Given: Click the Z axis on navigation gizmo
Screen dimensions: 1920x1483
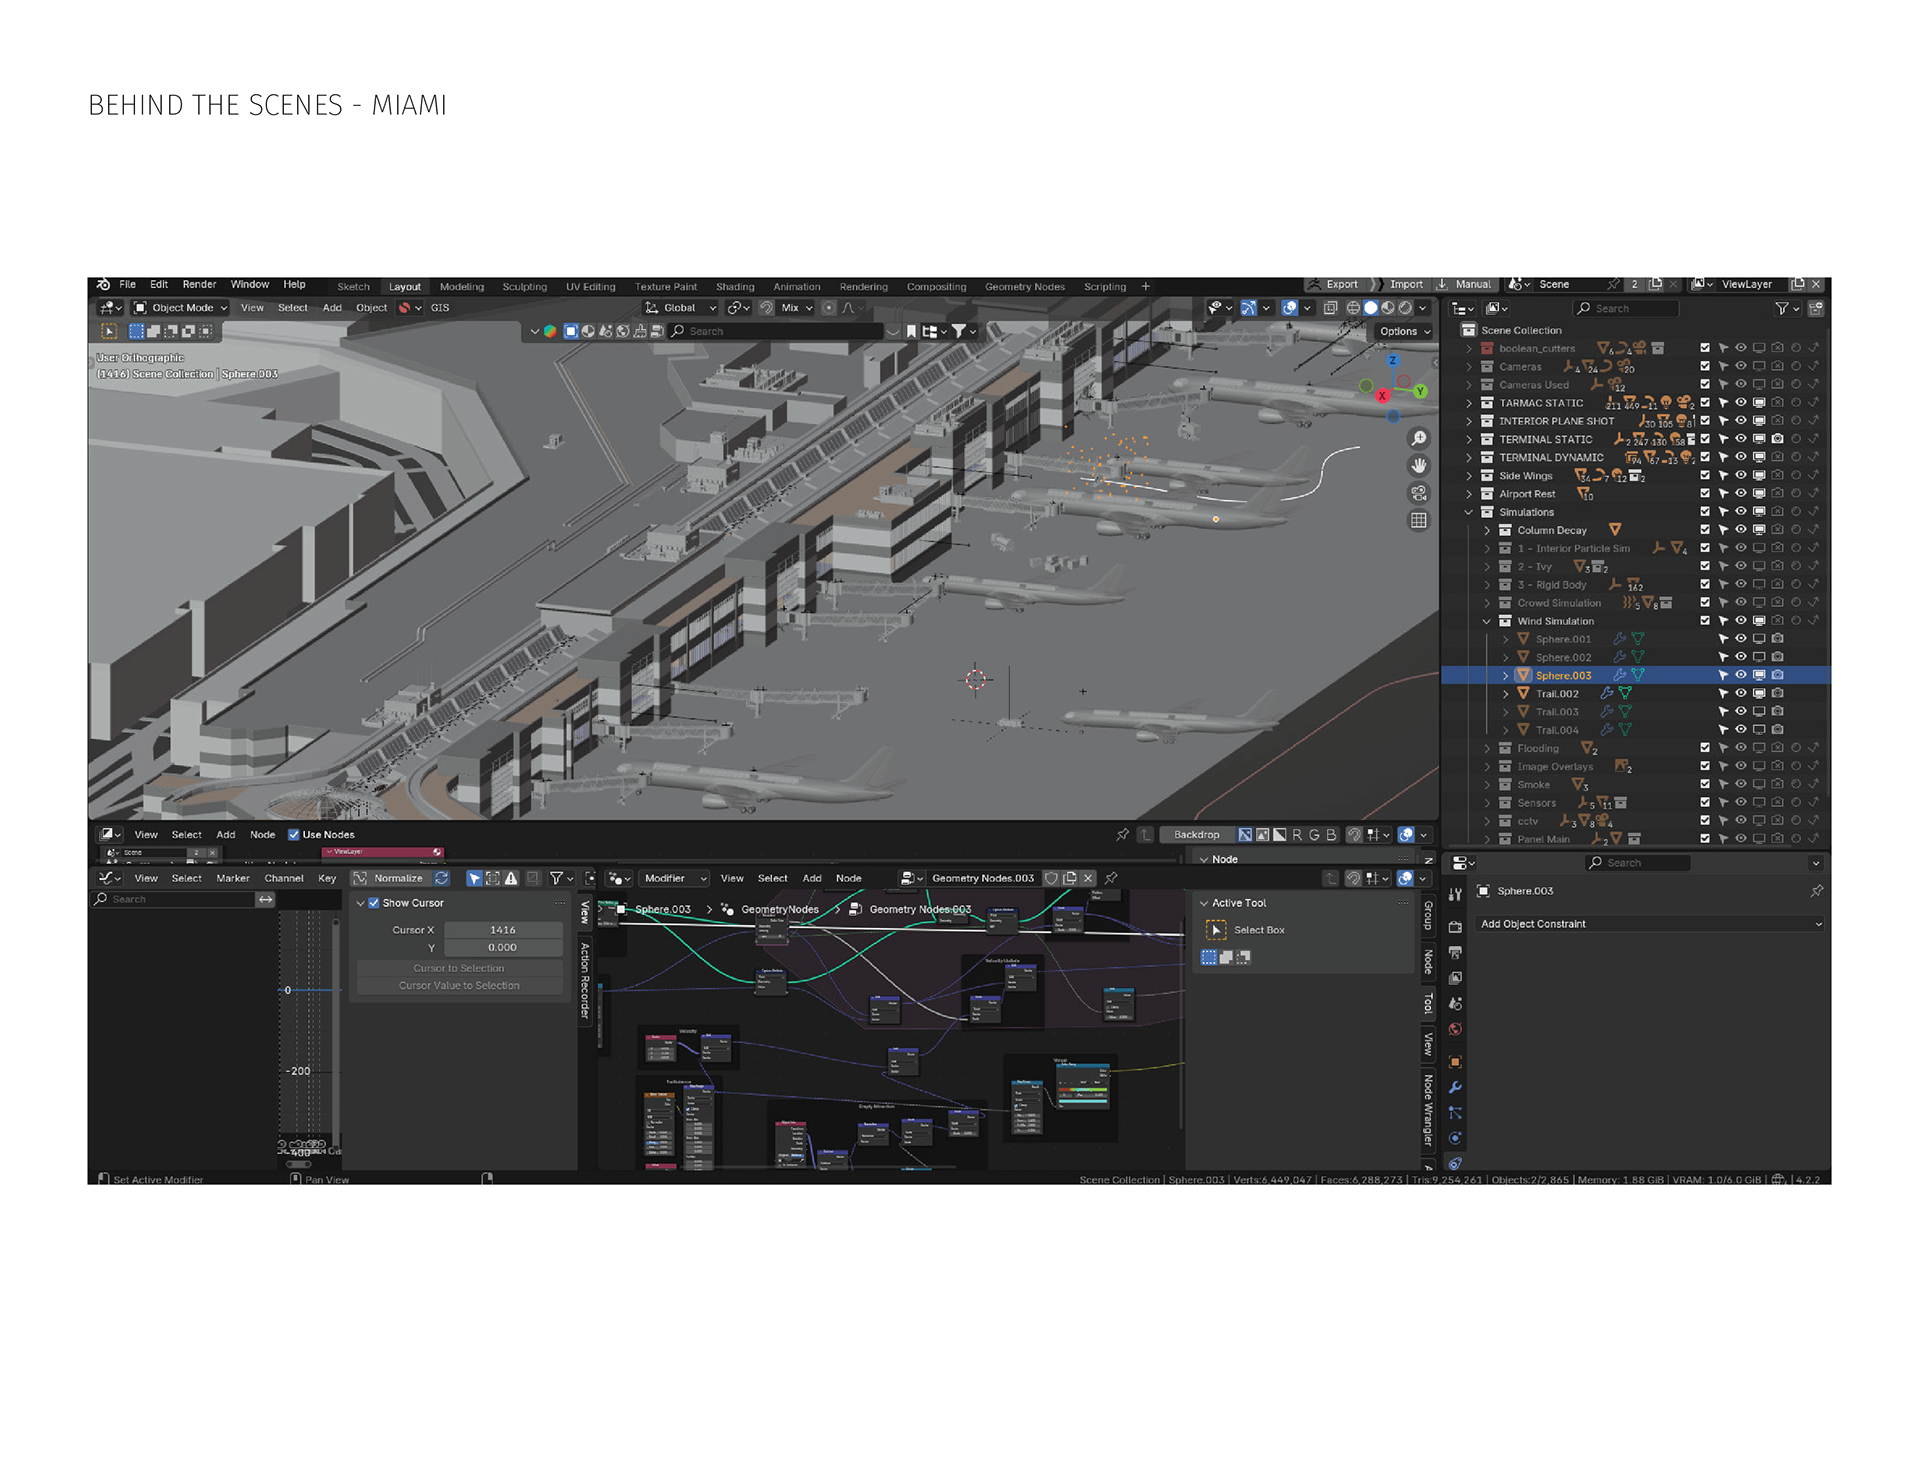Looking at the screenshot, I should (1392, 360).
